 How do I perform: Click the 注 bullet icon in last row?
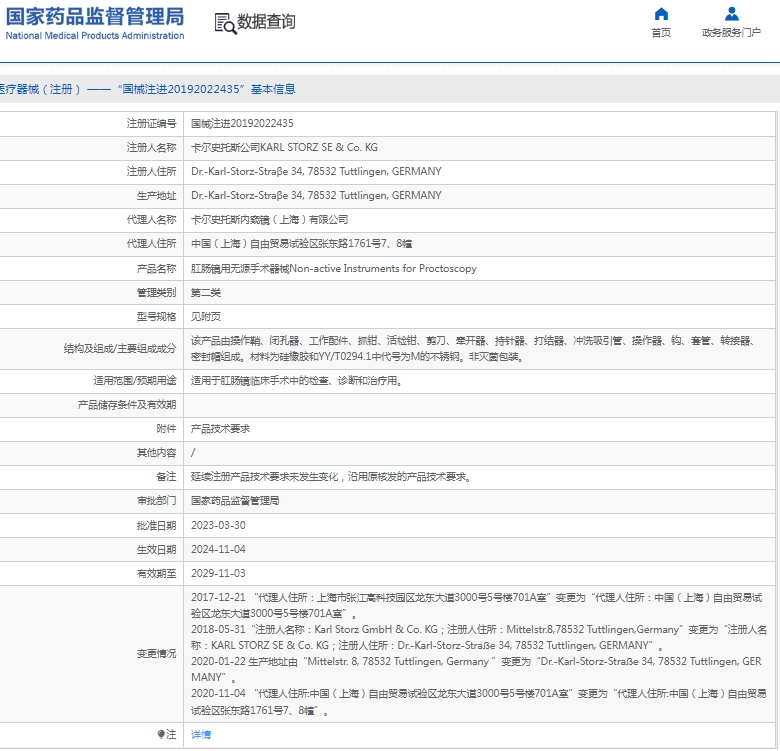tap(161, 734)
